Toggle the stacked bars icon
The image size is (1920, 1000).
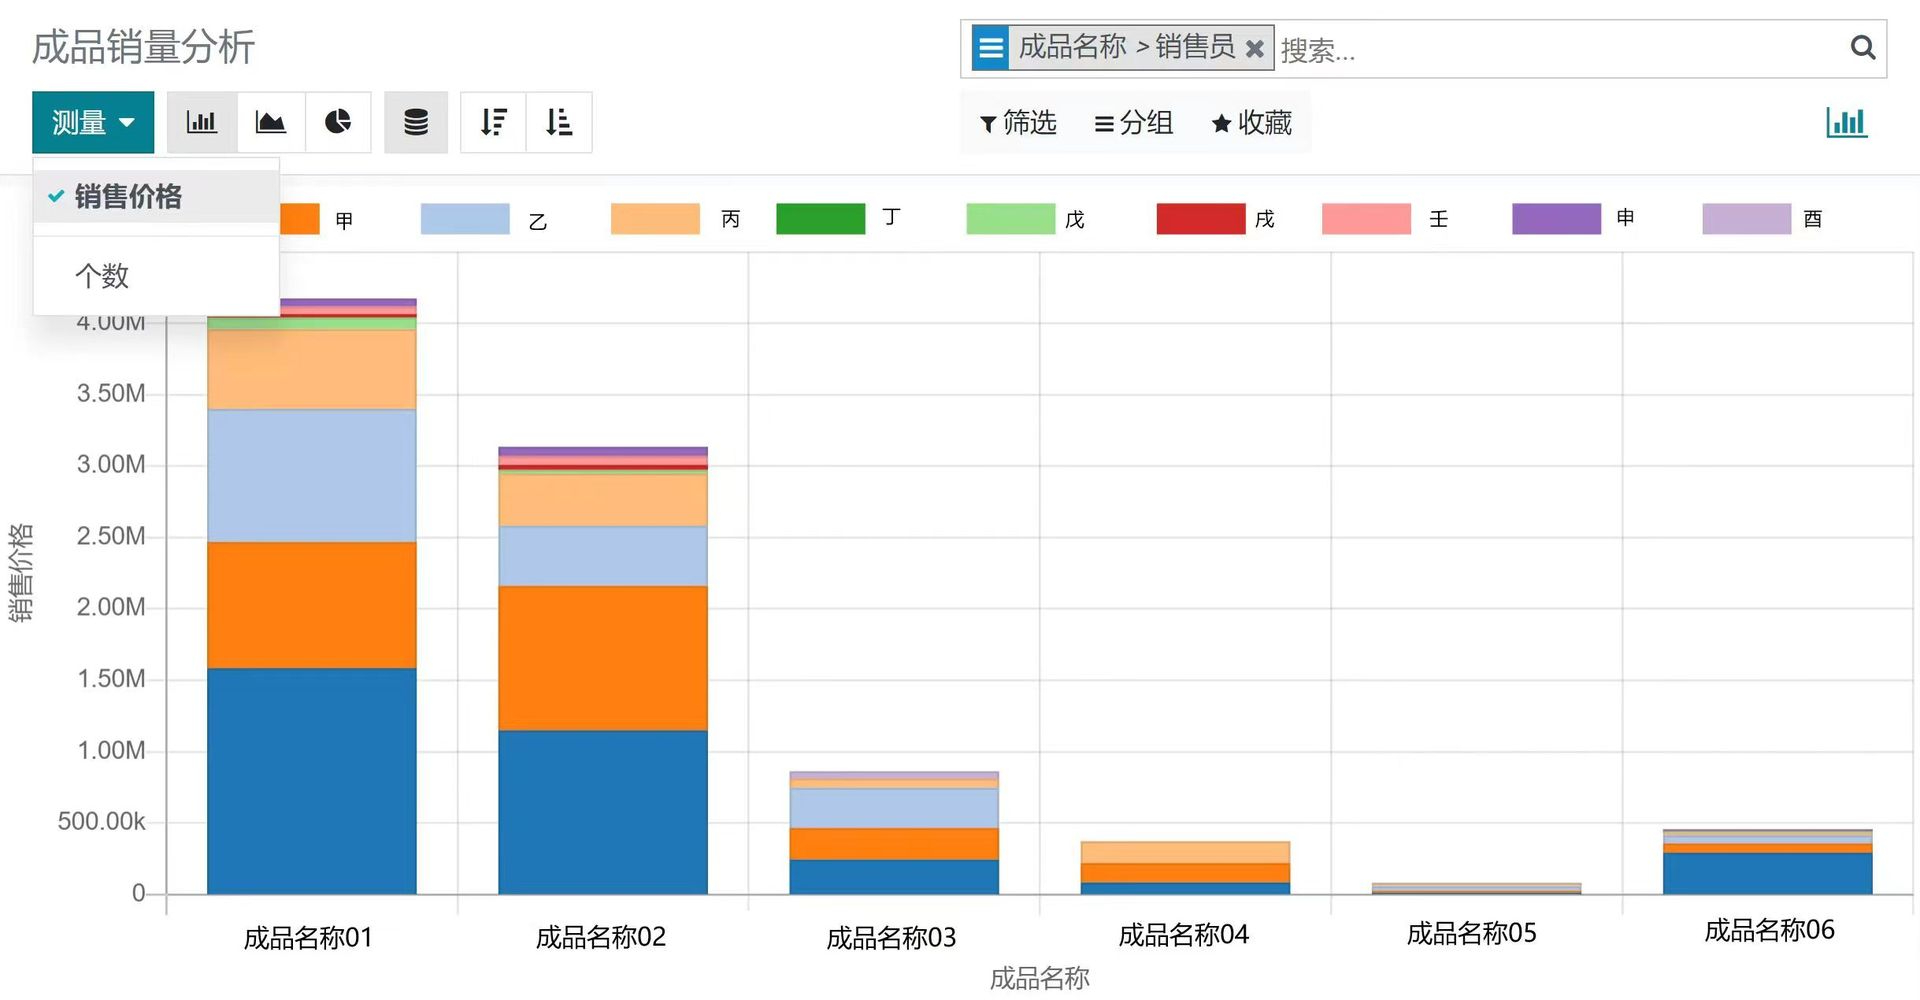tap(416, 122)
